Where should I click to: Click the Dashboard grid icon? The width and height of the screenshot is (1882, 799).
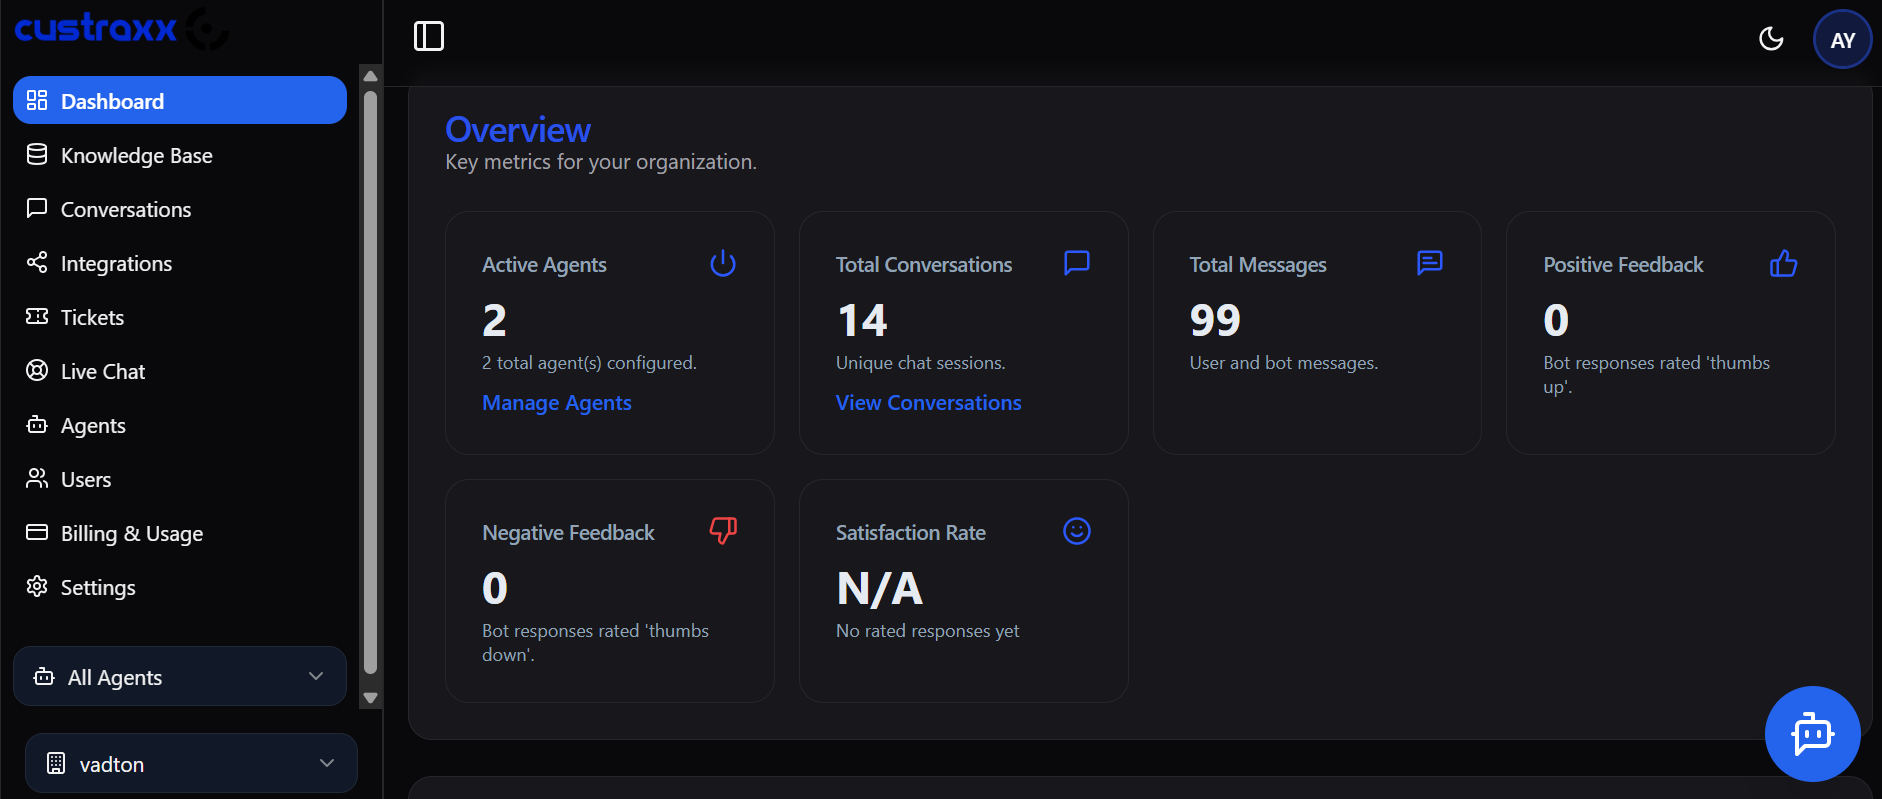(x=37, y=100)
